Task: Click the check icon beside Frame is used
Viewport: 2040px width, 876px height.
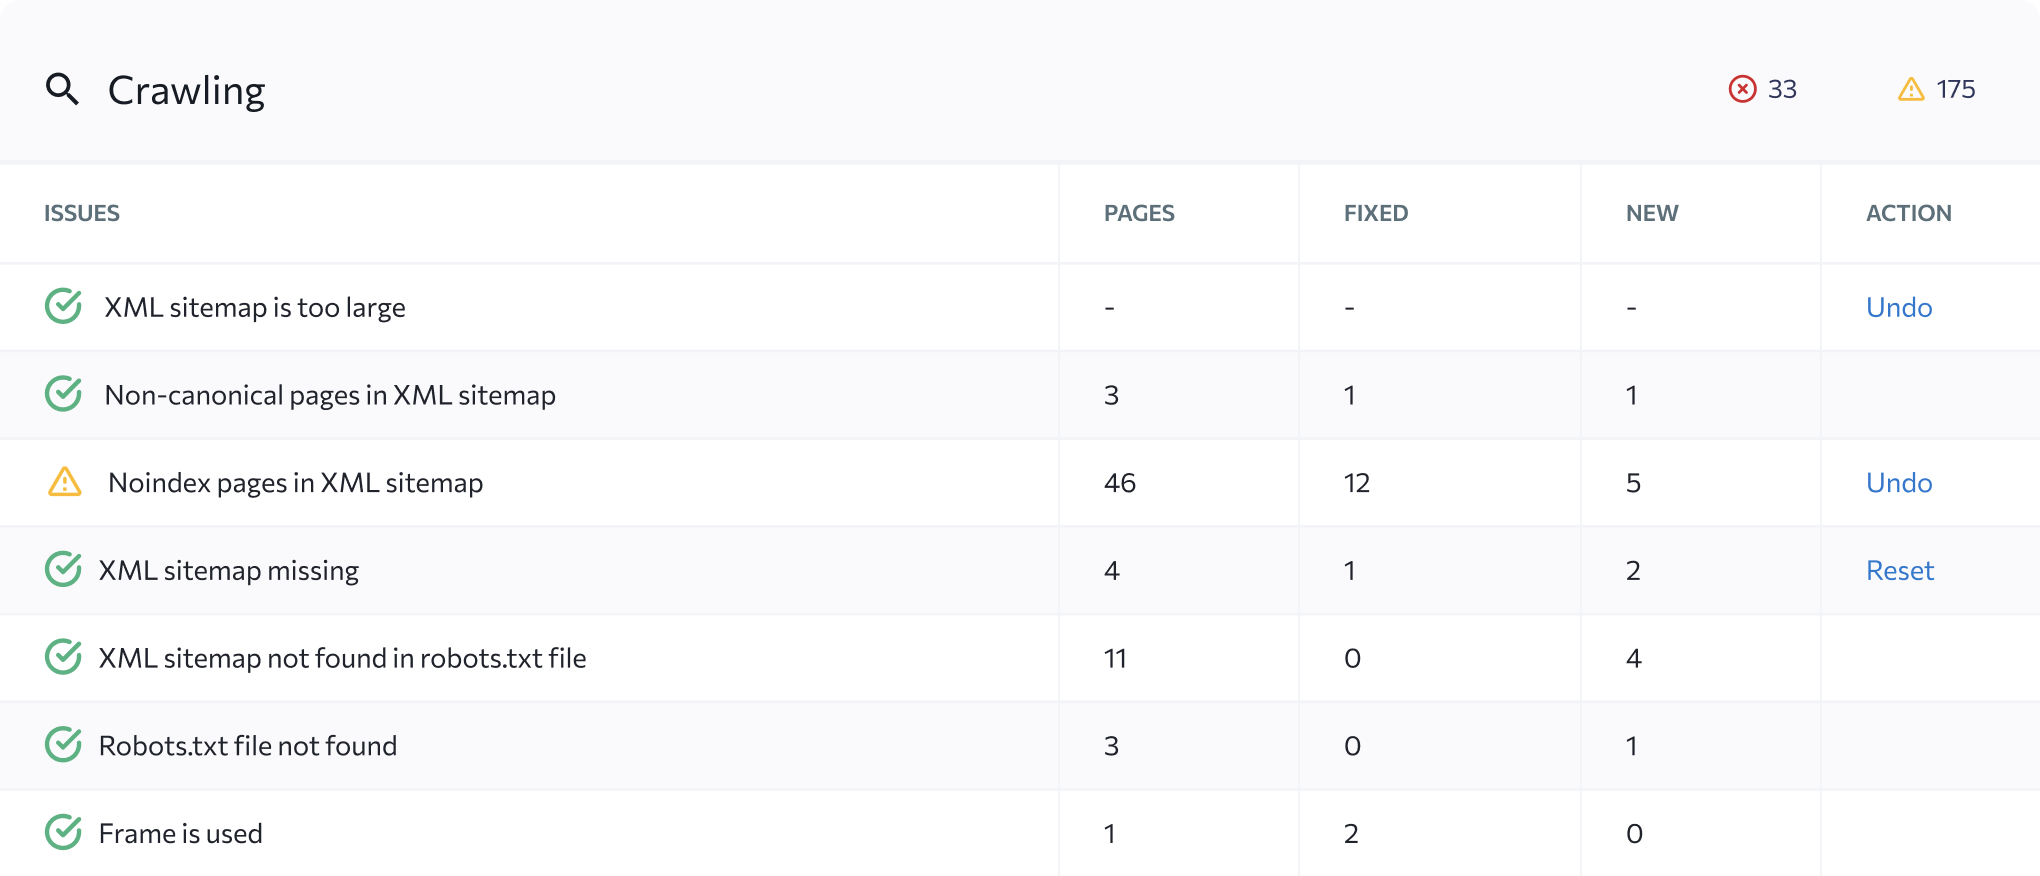Action: (64, 832)
